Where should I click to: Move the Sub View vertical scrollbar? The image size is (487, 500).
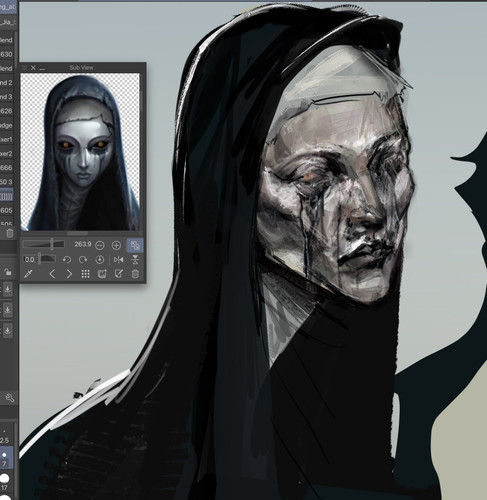pyautogui.click(x=141, y=100)
